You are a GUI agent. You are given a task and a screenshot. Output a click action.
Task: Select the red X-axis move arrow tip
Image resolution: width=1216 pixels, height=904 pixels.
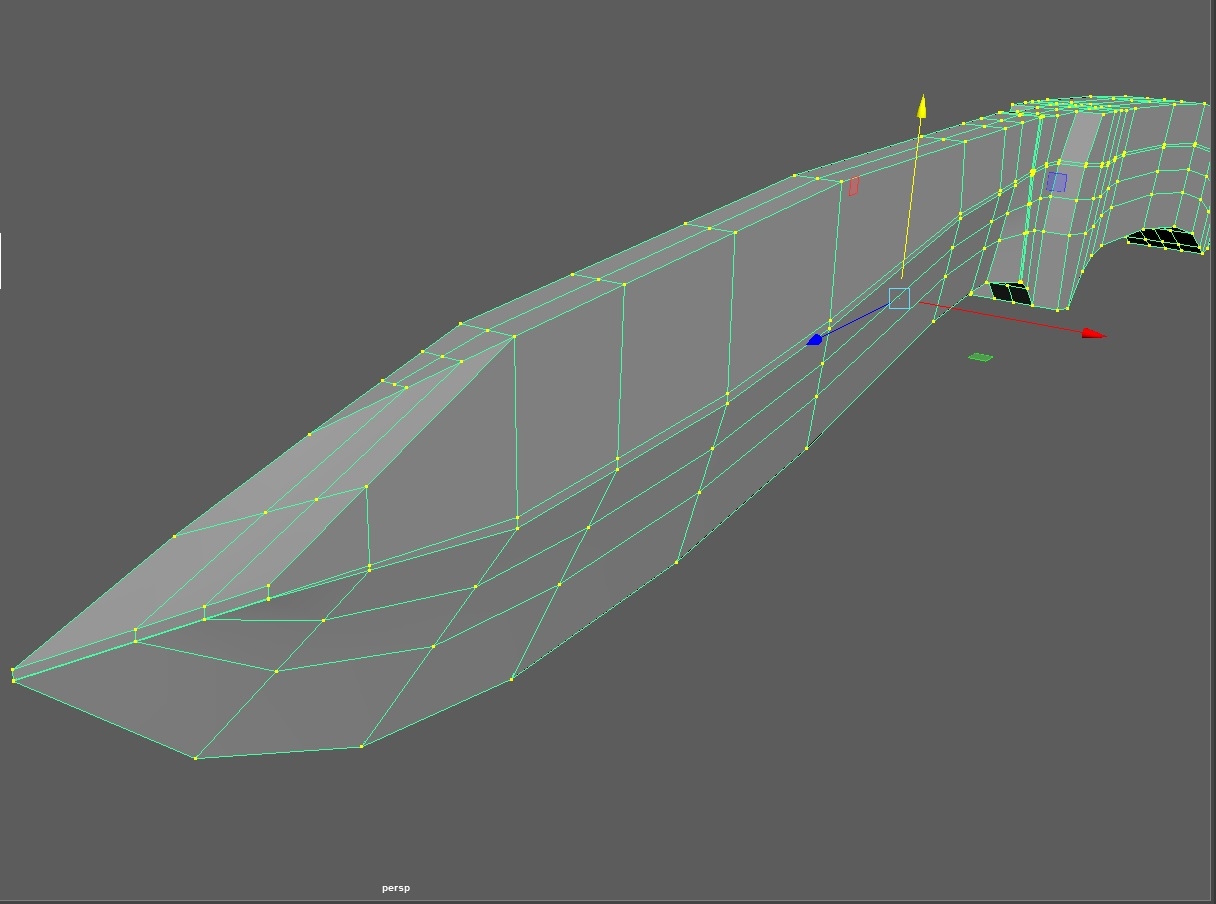tap(1094, 333)
